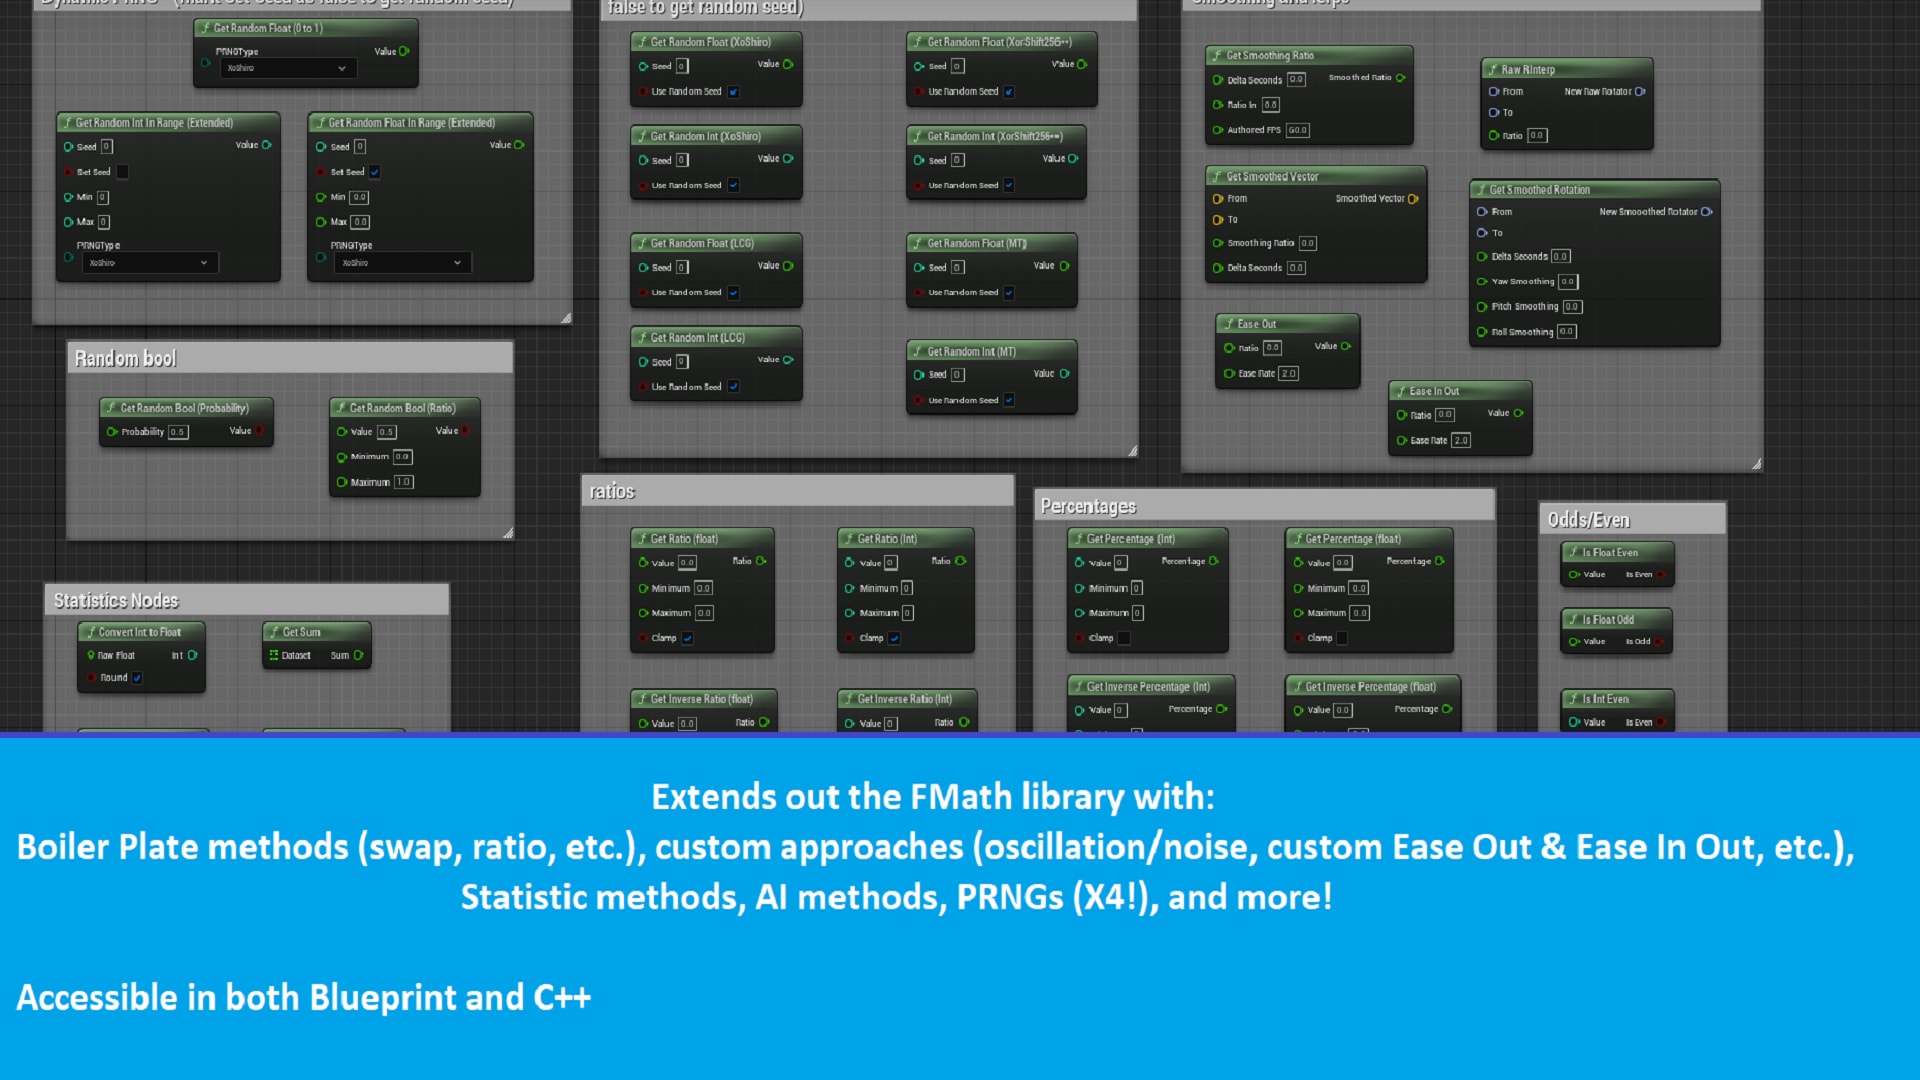This screenshot has height=1080, width=1920.
Task: Click the Authored FPS value field
Action: pos(1297,130)
